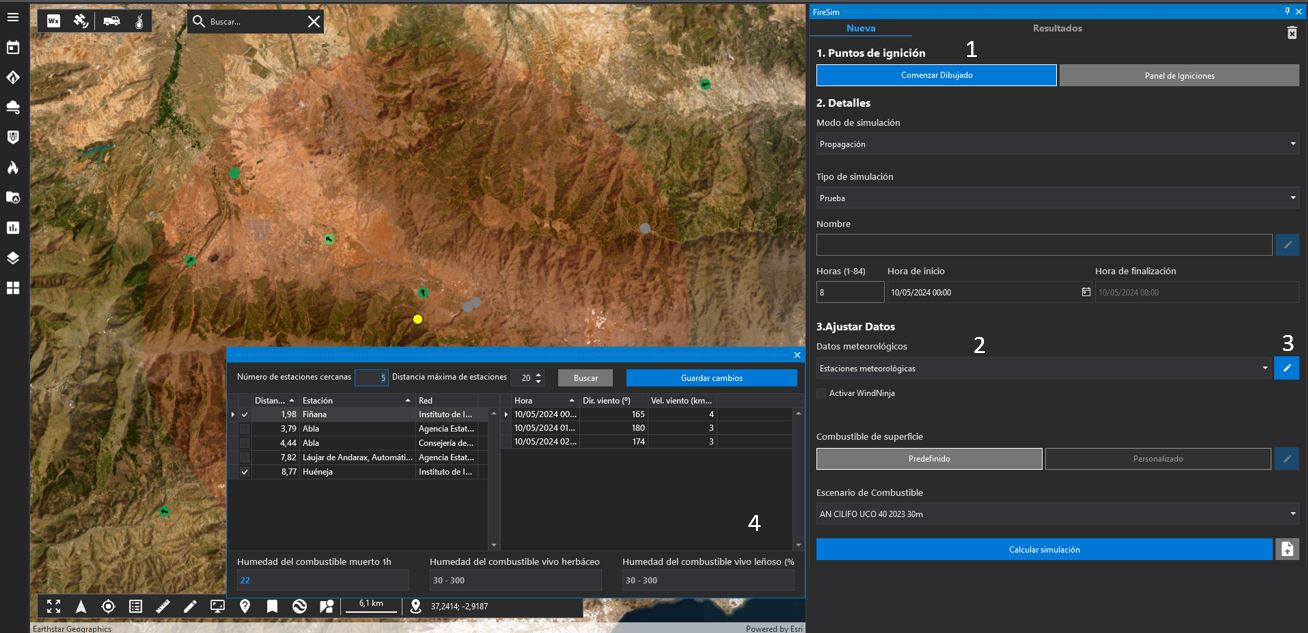This screenshot has height=633, width=1308.
Task: Enable the Activar WindNinja checkbox
Action: tap(822, 393)
